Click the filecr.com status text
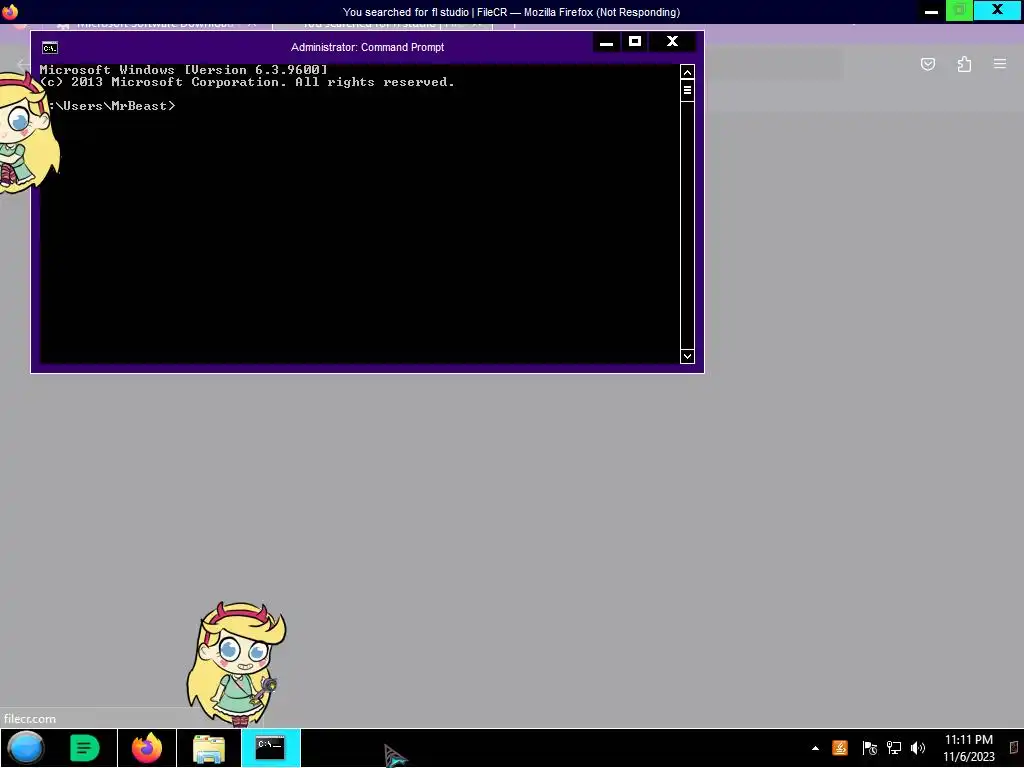 click(30, 719)
